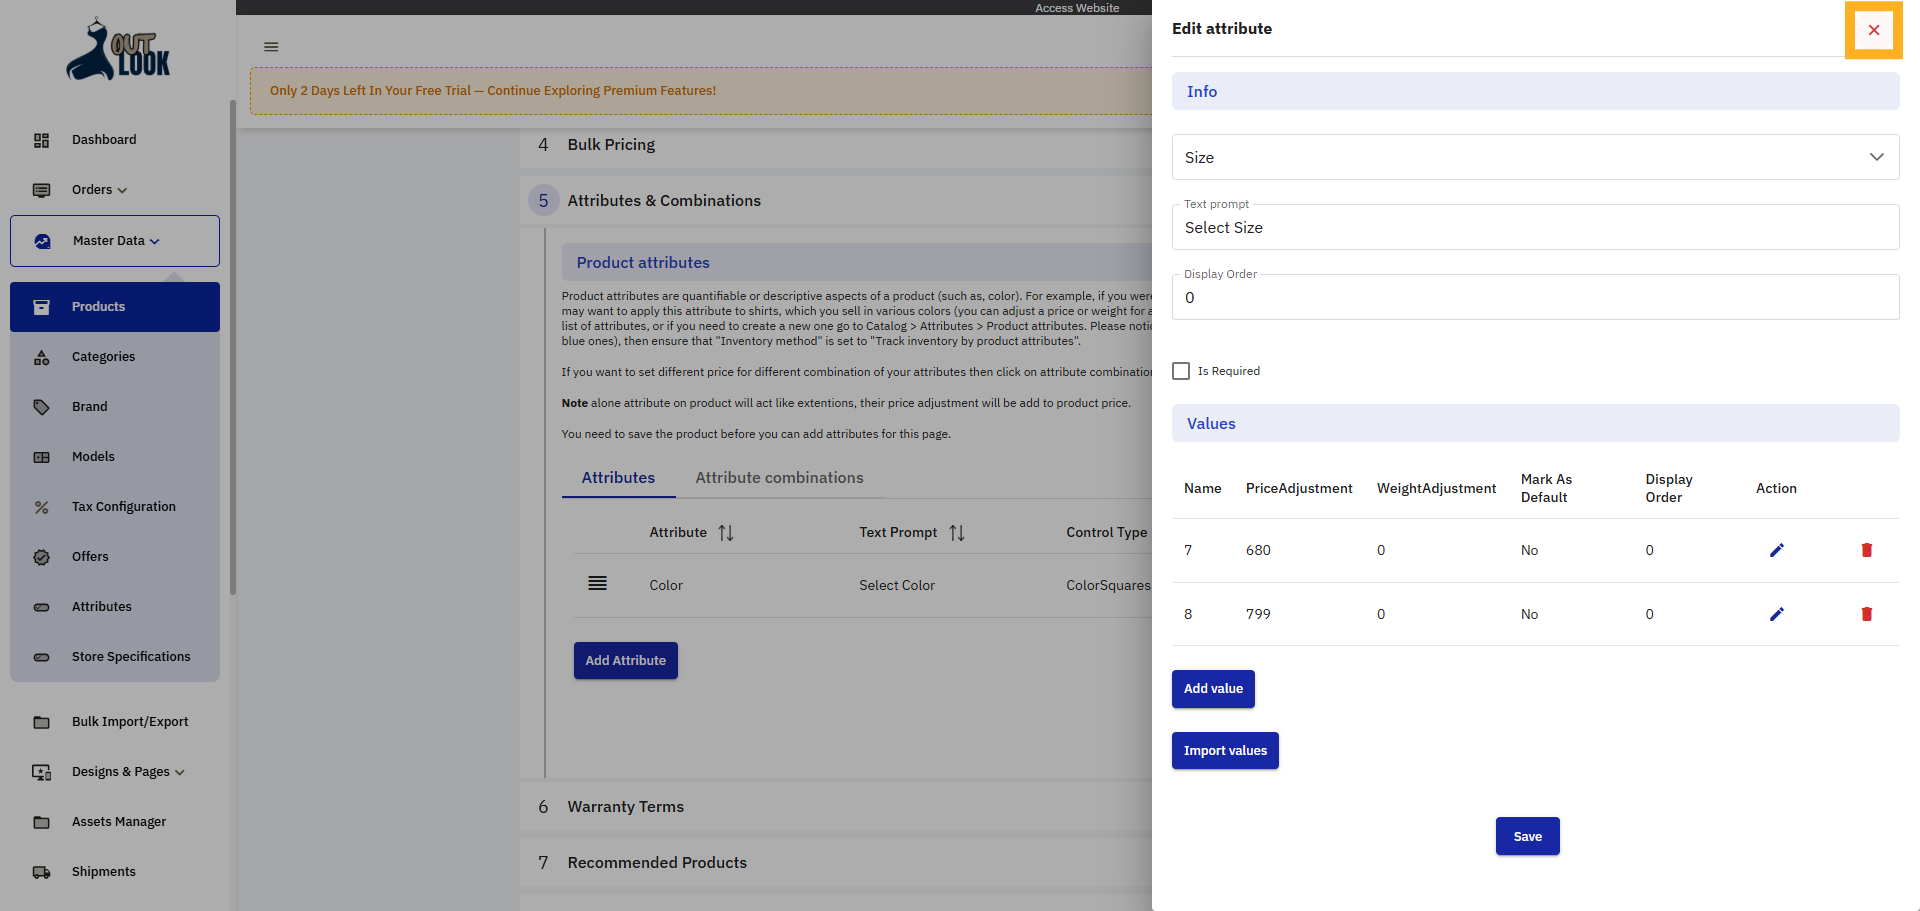Sort by Attribute column arrows
Viewport: 1920px width, 911px height.
point(726,533)
